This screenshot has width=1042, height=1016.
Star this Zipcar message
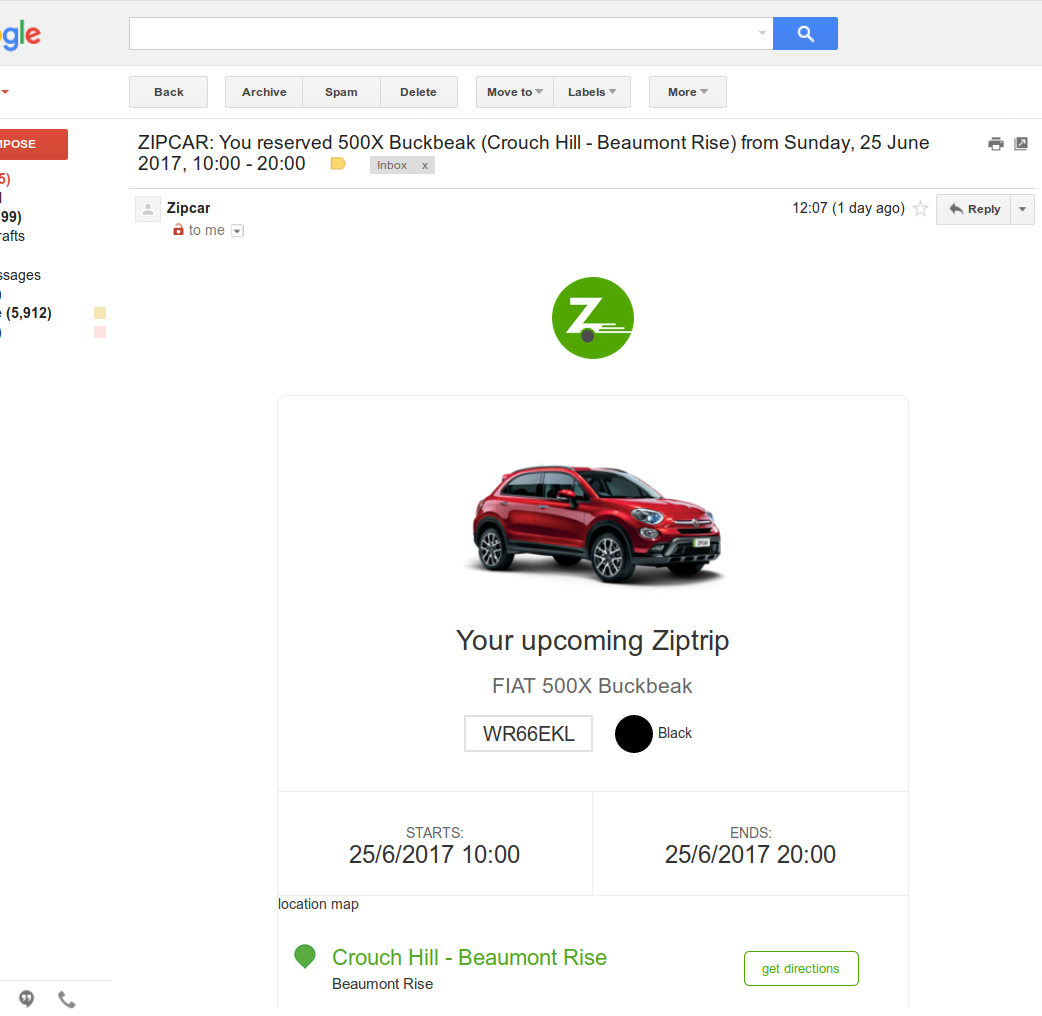tap(920, 209)
